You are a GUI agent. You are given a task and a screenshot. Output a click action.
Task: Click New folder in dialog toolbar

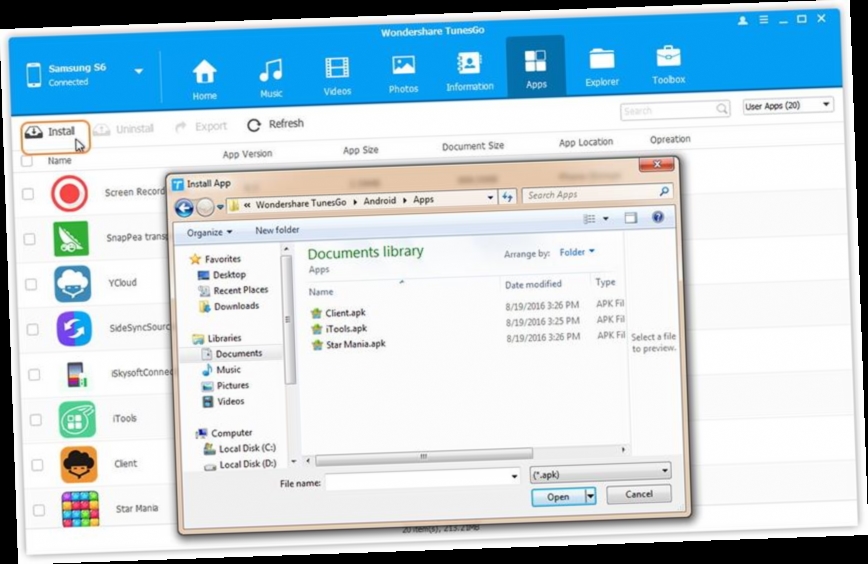(x=277, y=230)
